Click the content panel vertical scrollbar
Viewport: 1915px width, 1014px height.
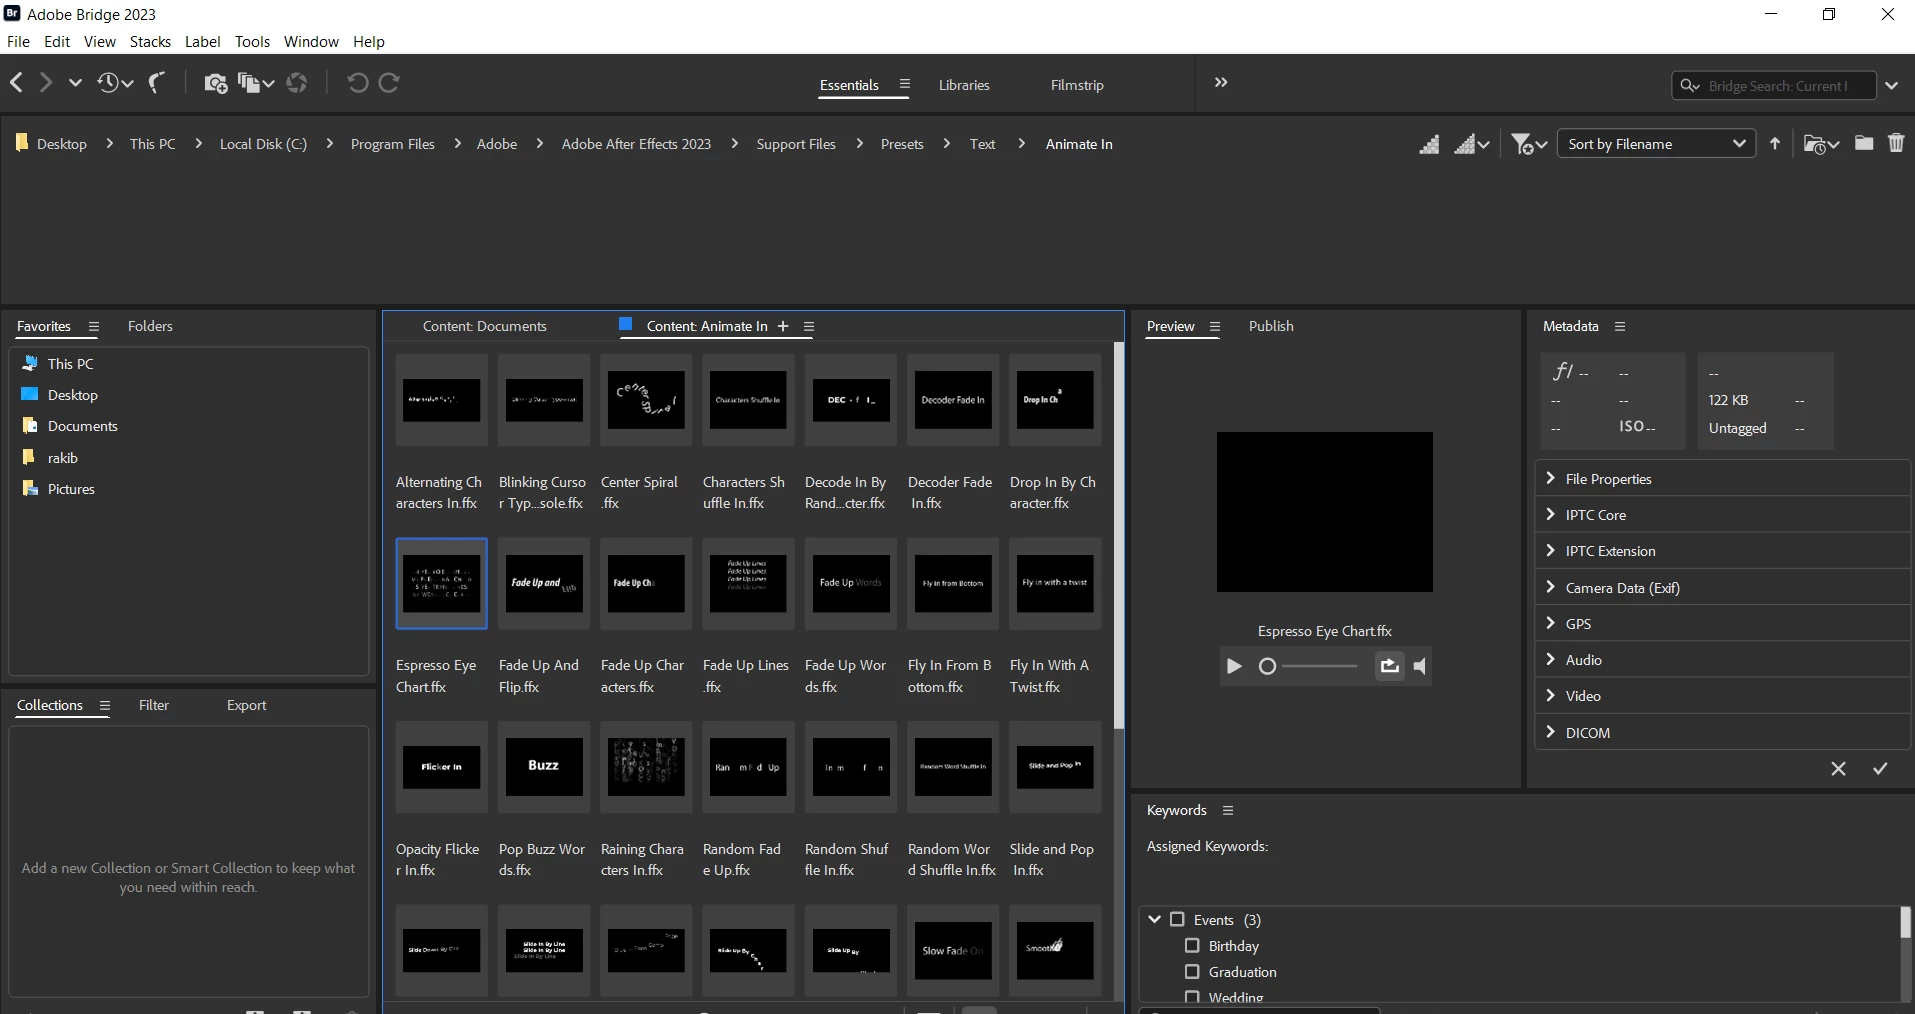point(1119,536)
